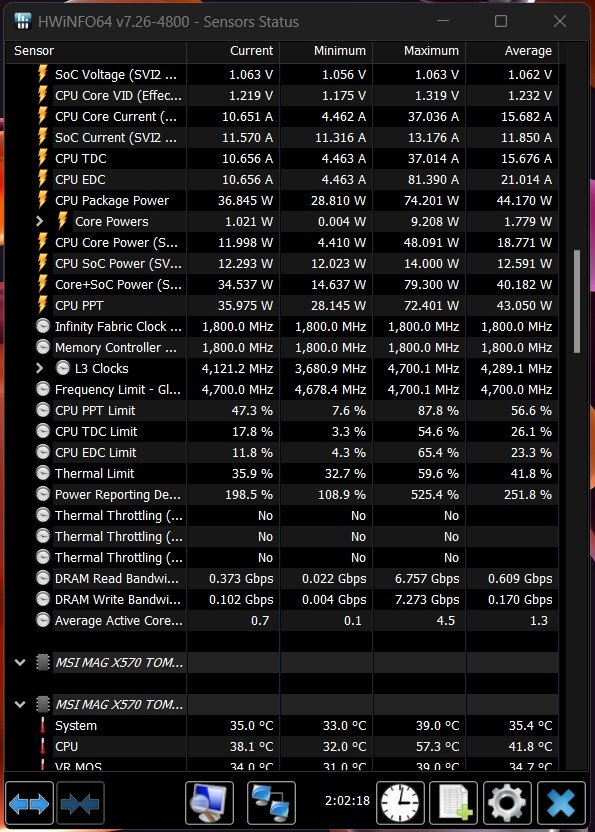
Task: Open the monitor with magnifier summary icon
Action: coord(209,804)
